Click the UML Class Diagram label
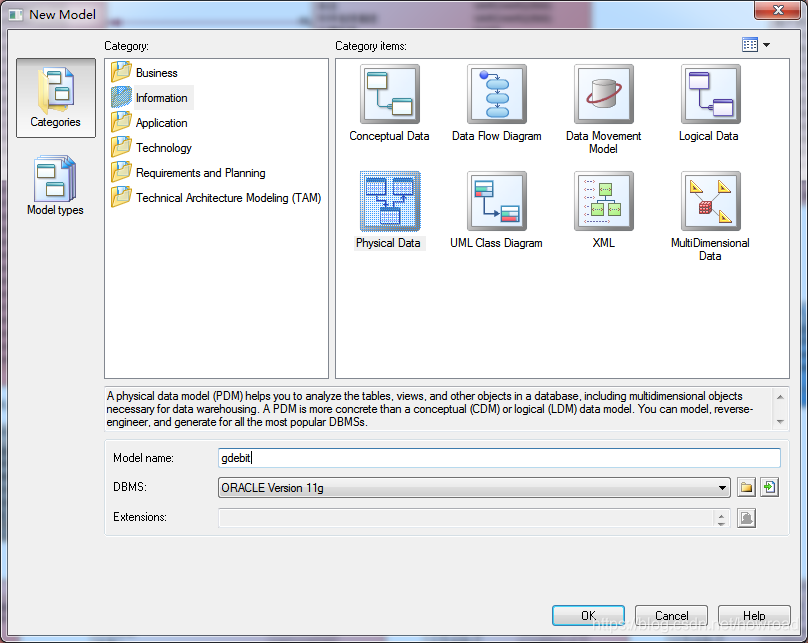 pos(496,243)
